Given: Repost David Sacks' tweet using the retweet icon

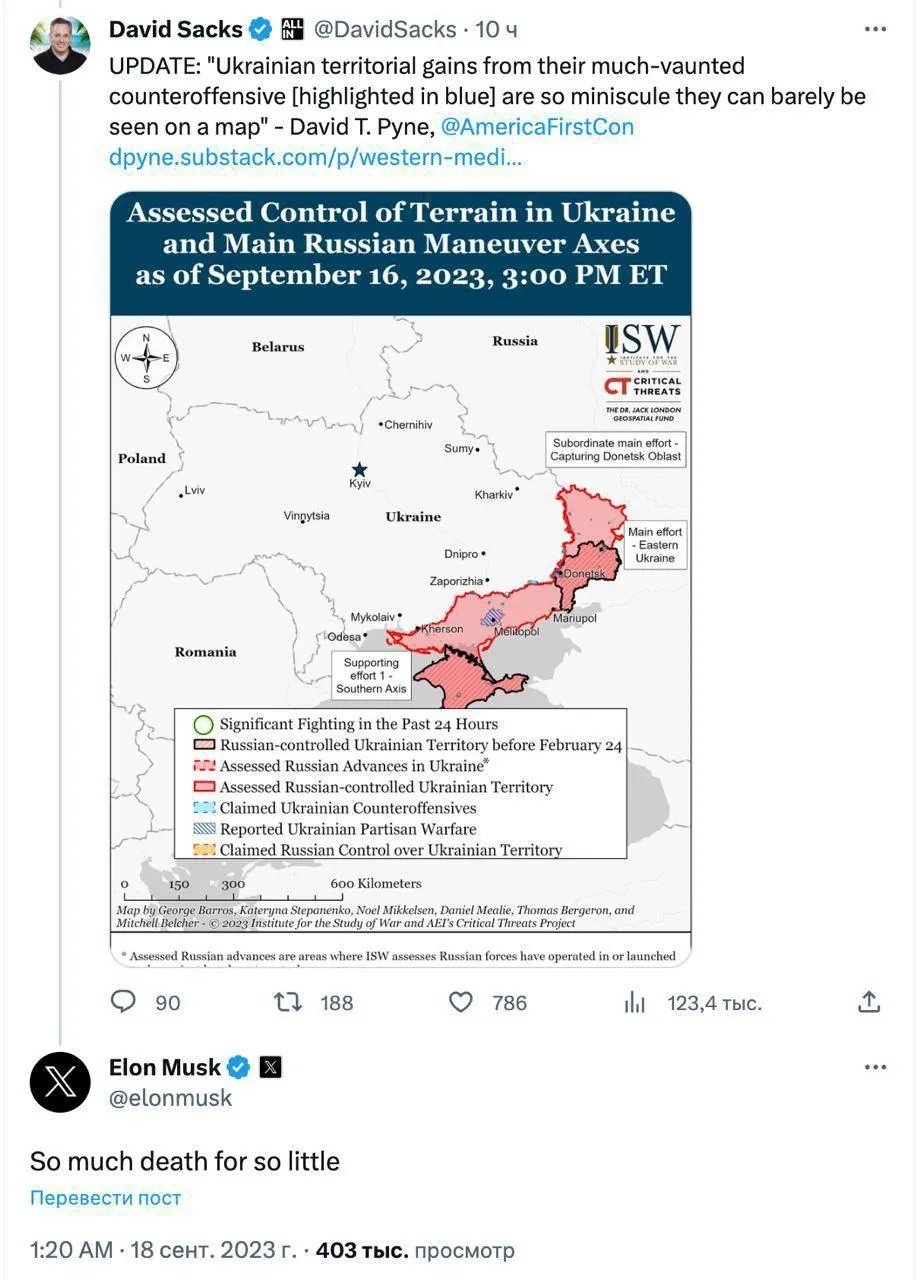Looking at the screenshot, I should [288, 1001].
